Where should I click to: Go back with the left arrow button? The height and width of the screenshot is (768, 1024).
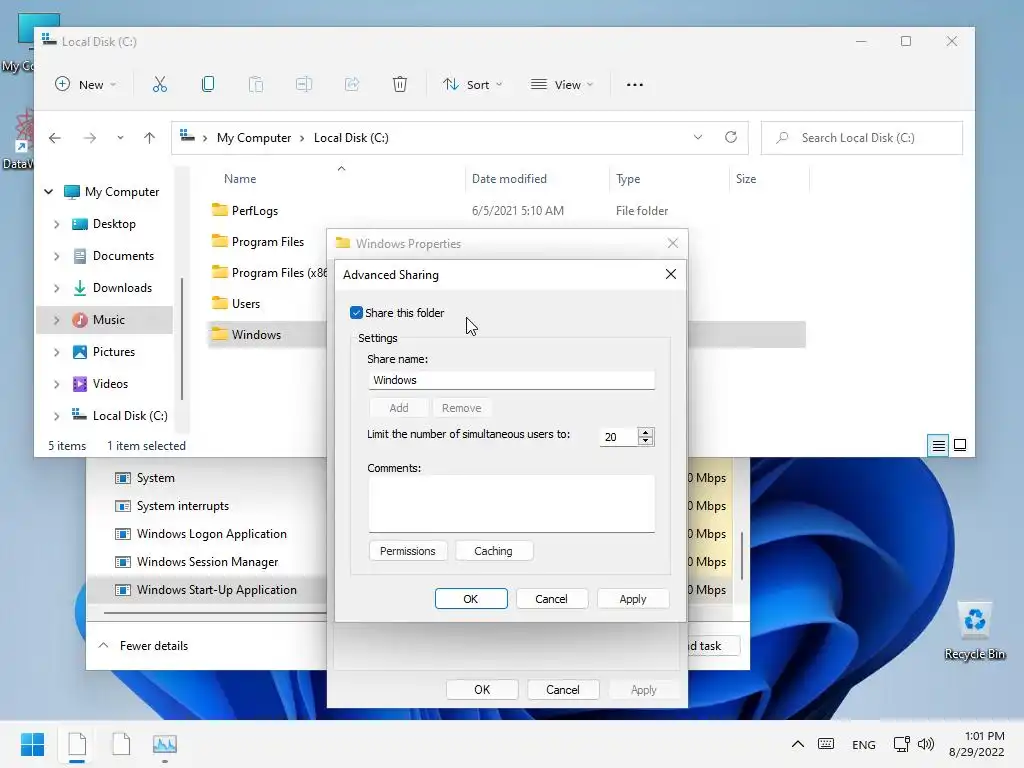55,138
